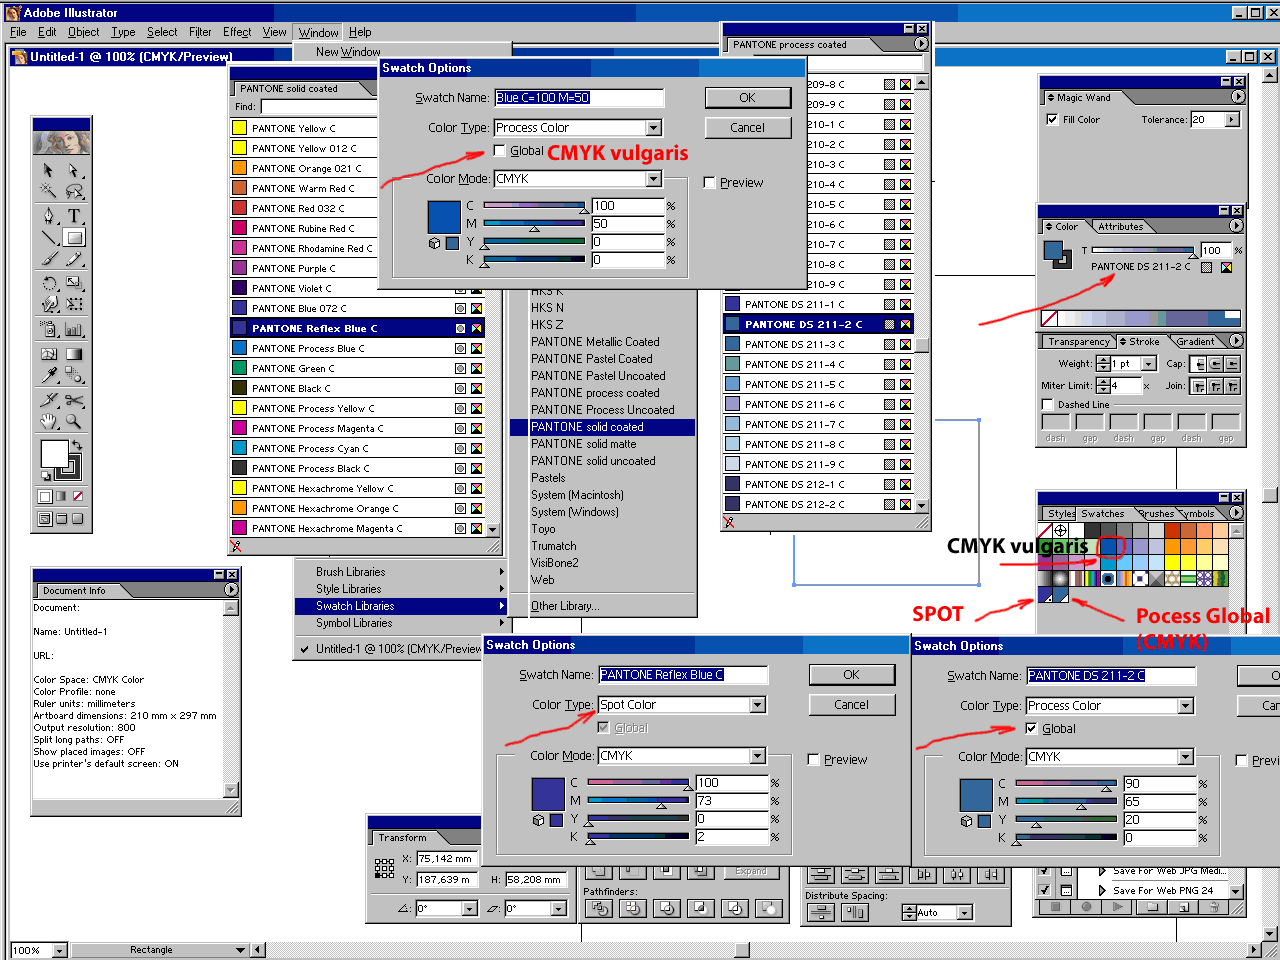
Task: Click Cancel in PANTONE Reflex Blue Swatch Options
Action: pos(851,705)
